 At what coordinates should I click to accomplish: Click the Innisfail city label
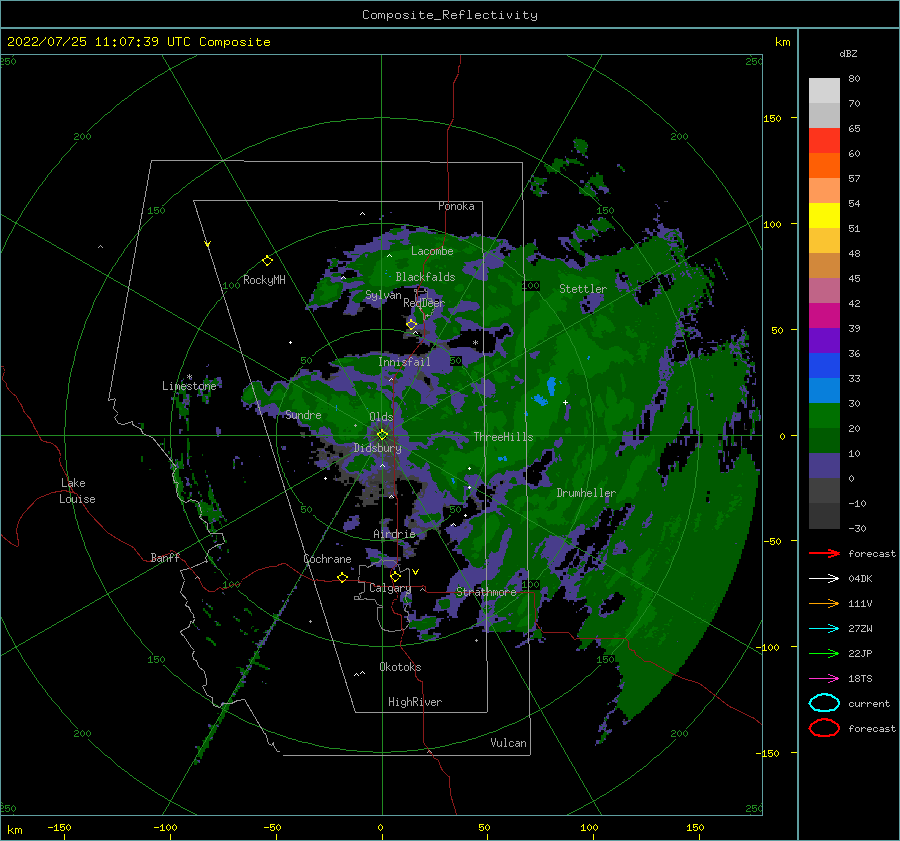[x=404, y=362]
